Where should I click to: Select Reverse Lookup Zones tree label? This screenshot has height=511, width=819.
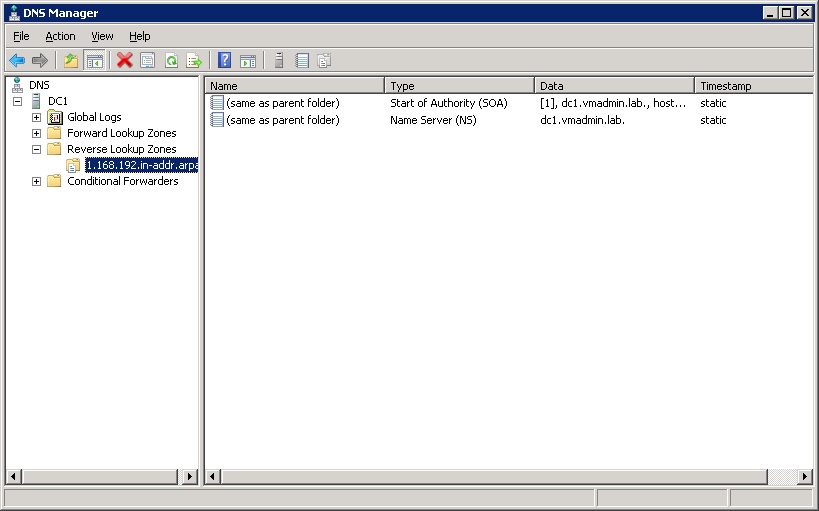122,149
